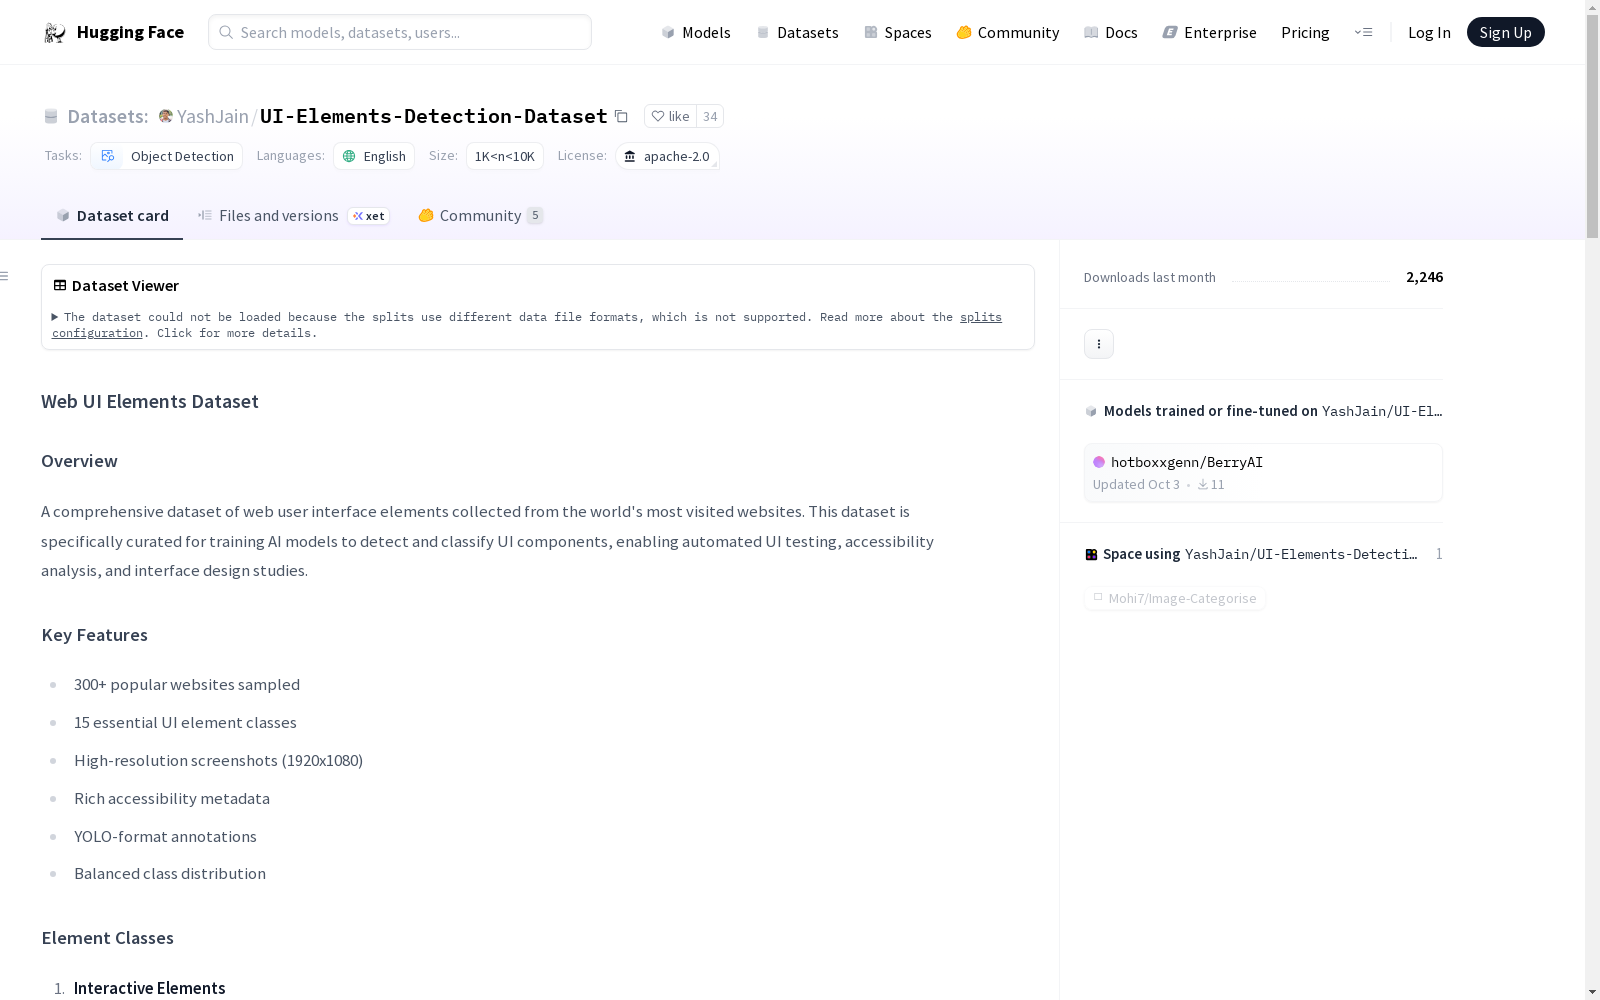This screenshot has width=1600, height=1000.
Task: Open the like count 34
Action: 710,116
